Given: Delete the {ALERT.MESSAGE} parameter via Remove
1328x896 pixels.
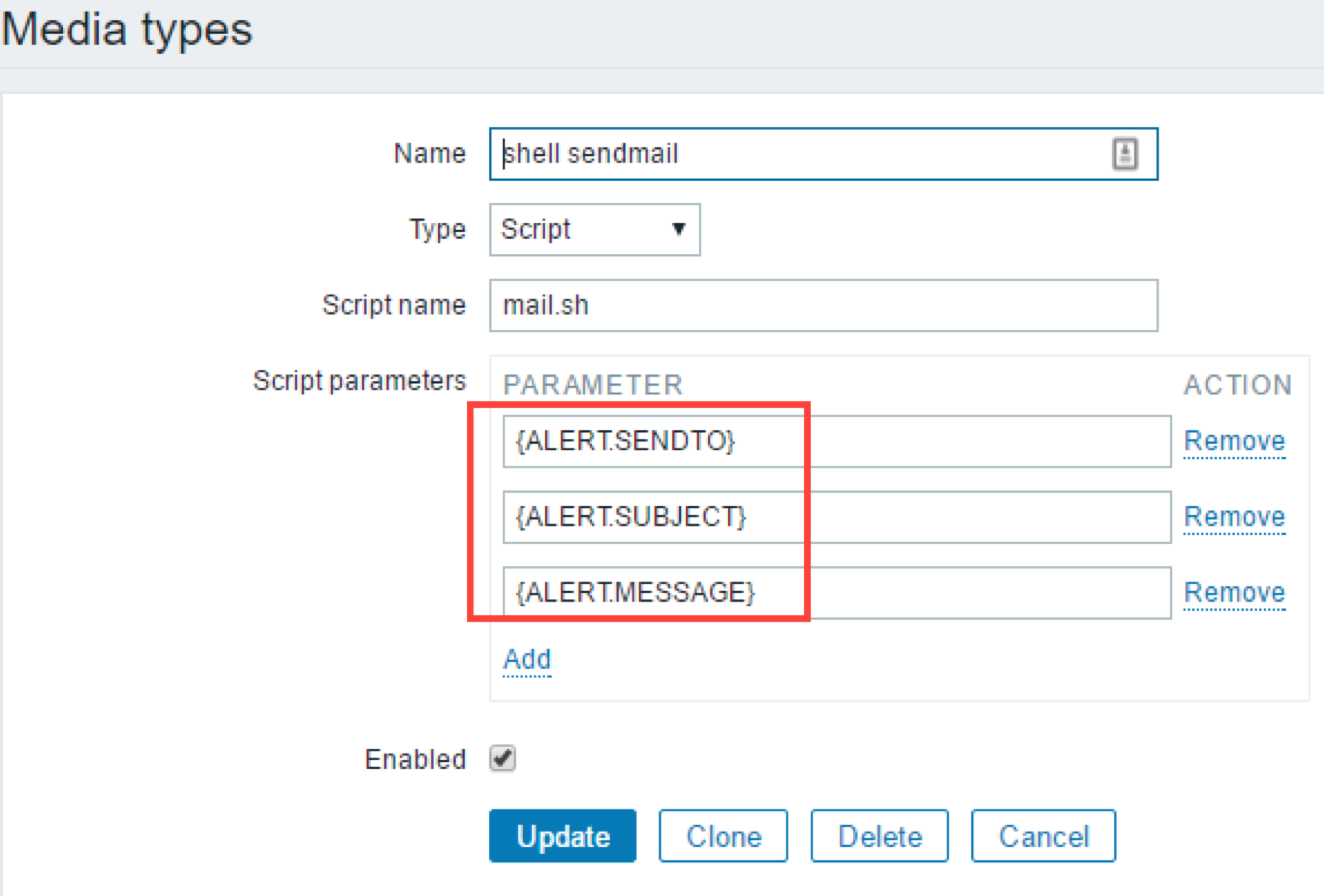Looking at the screenshot, I should (x=1234, y=593).
